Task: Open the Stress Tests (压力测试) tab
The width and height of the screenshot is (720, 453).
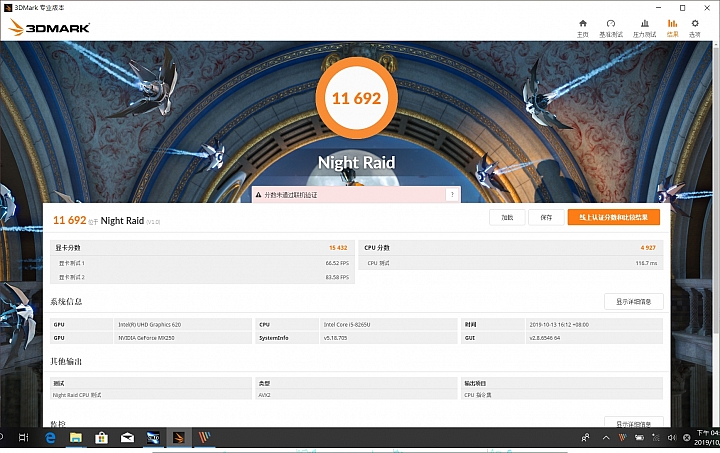Action: (x=644, y=28)
